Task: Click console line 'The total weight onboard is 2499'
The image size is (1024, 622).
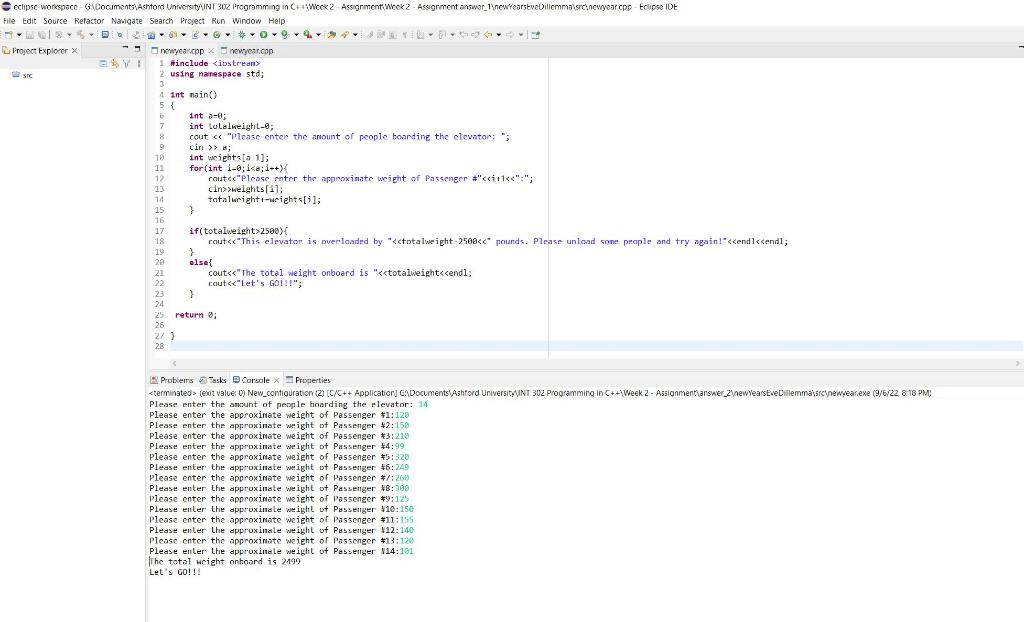Action: click(225, 561)
